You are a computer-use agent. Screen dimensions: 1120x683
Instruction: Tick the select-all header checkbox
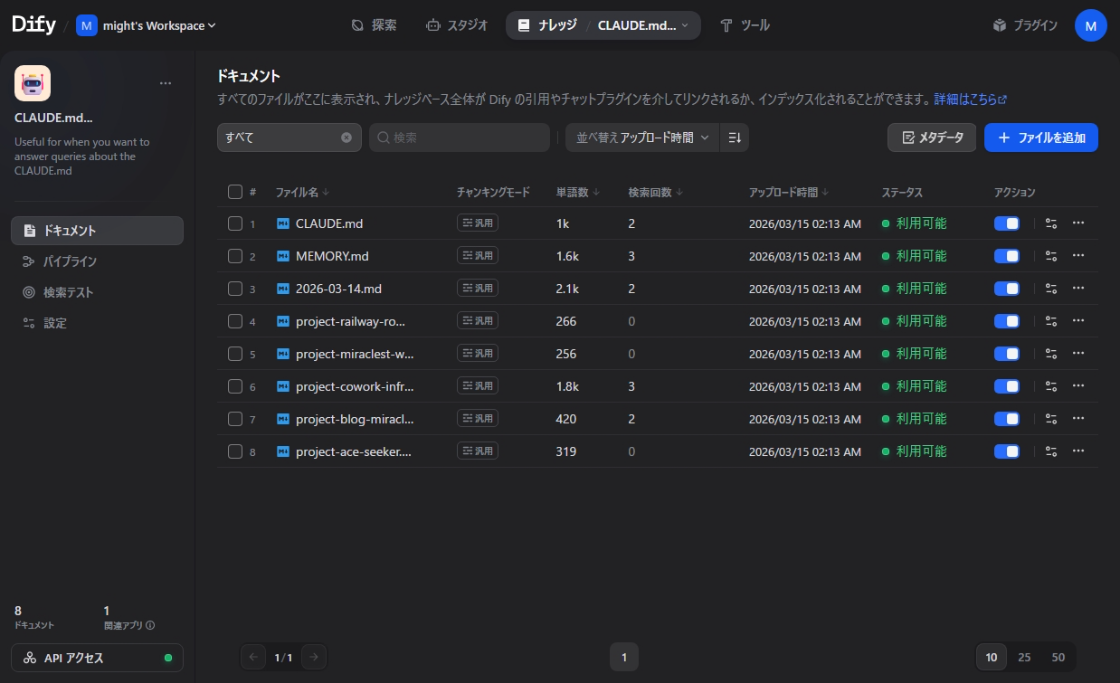235,192
